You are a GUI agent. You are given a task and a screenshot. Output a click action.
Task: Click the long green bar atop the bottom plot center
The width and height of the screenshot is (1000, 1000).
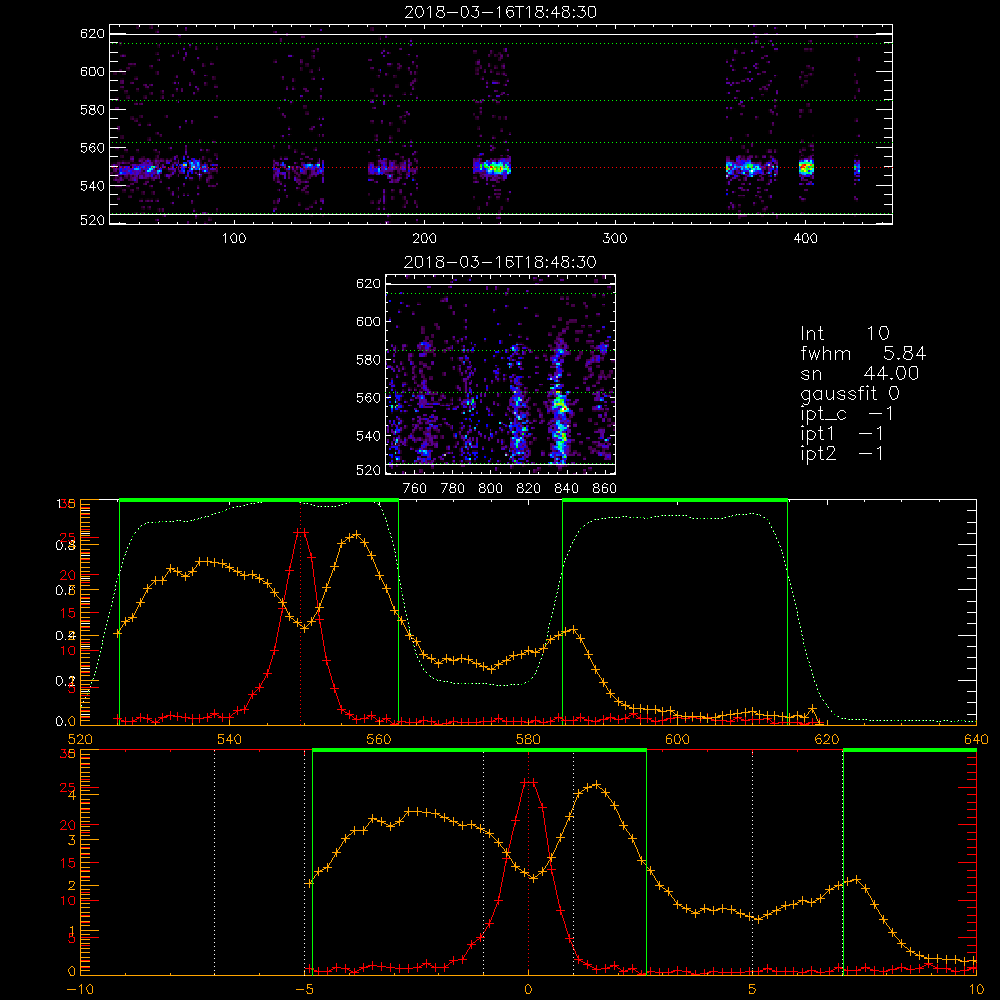(480, 751)
